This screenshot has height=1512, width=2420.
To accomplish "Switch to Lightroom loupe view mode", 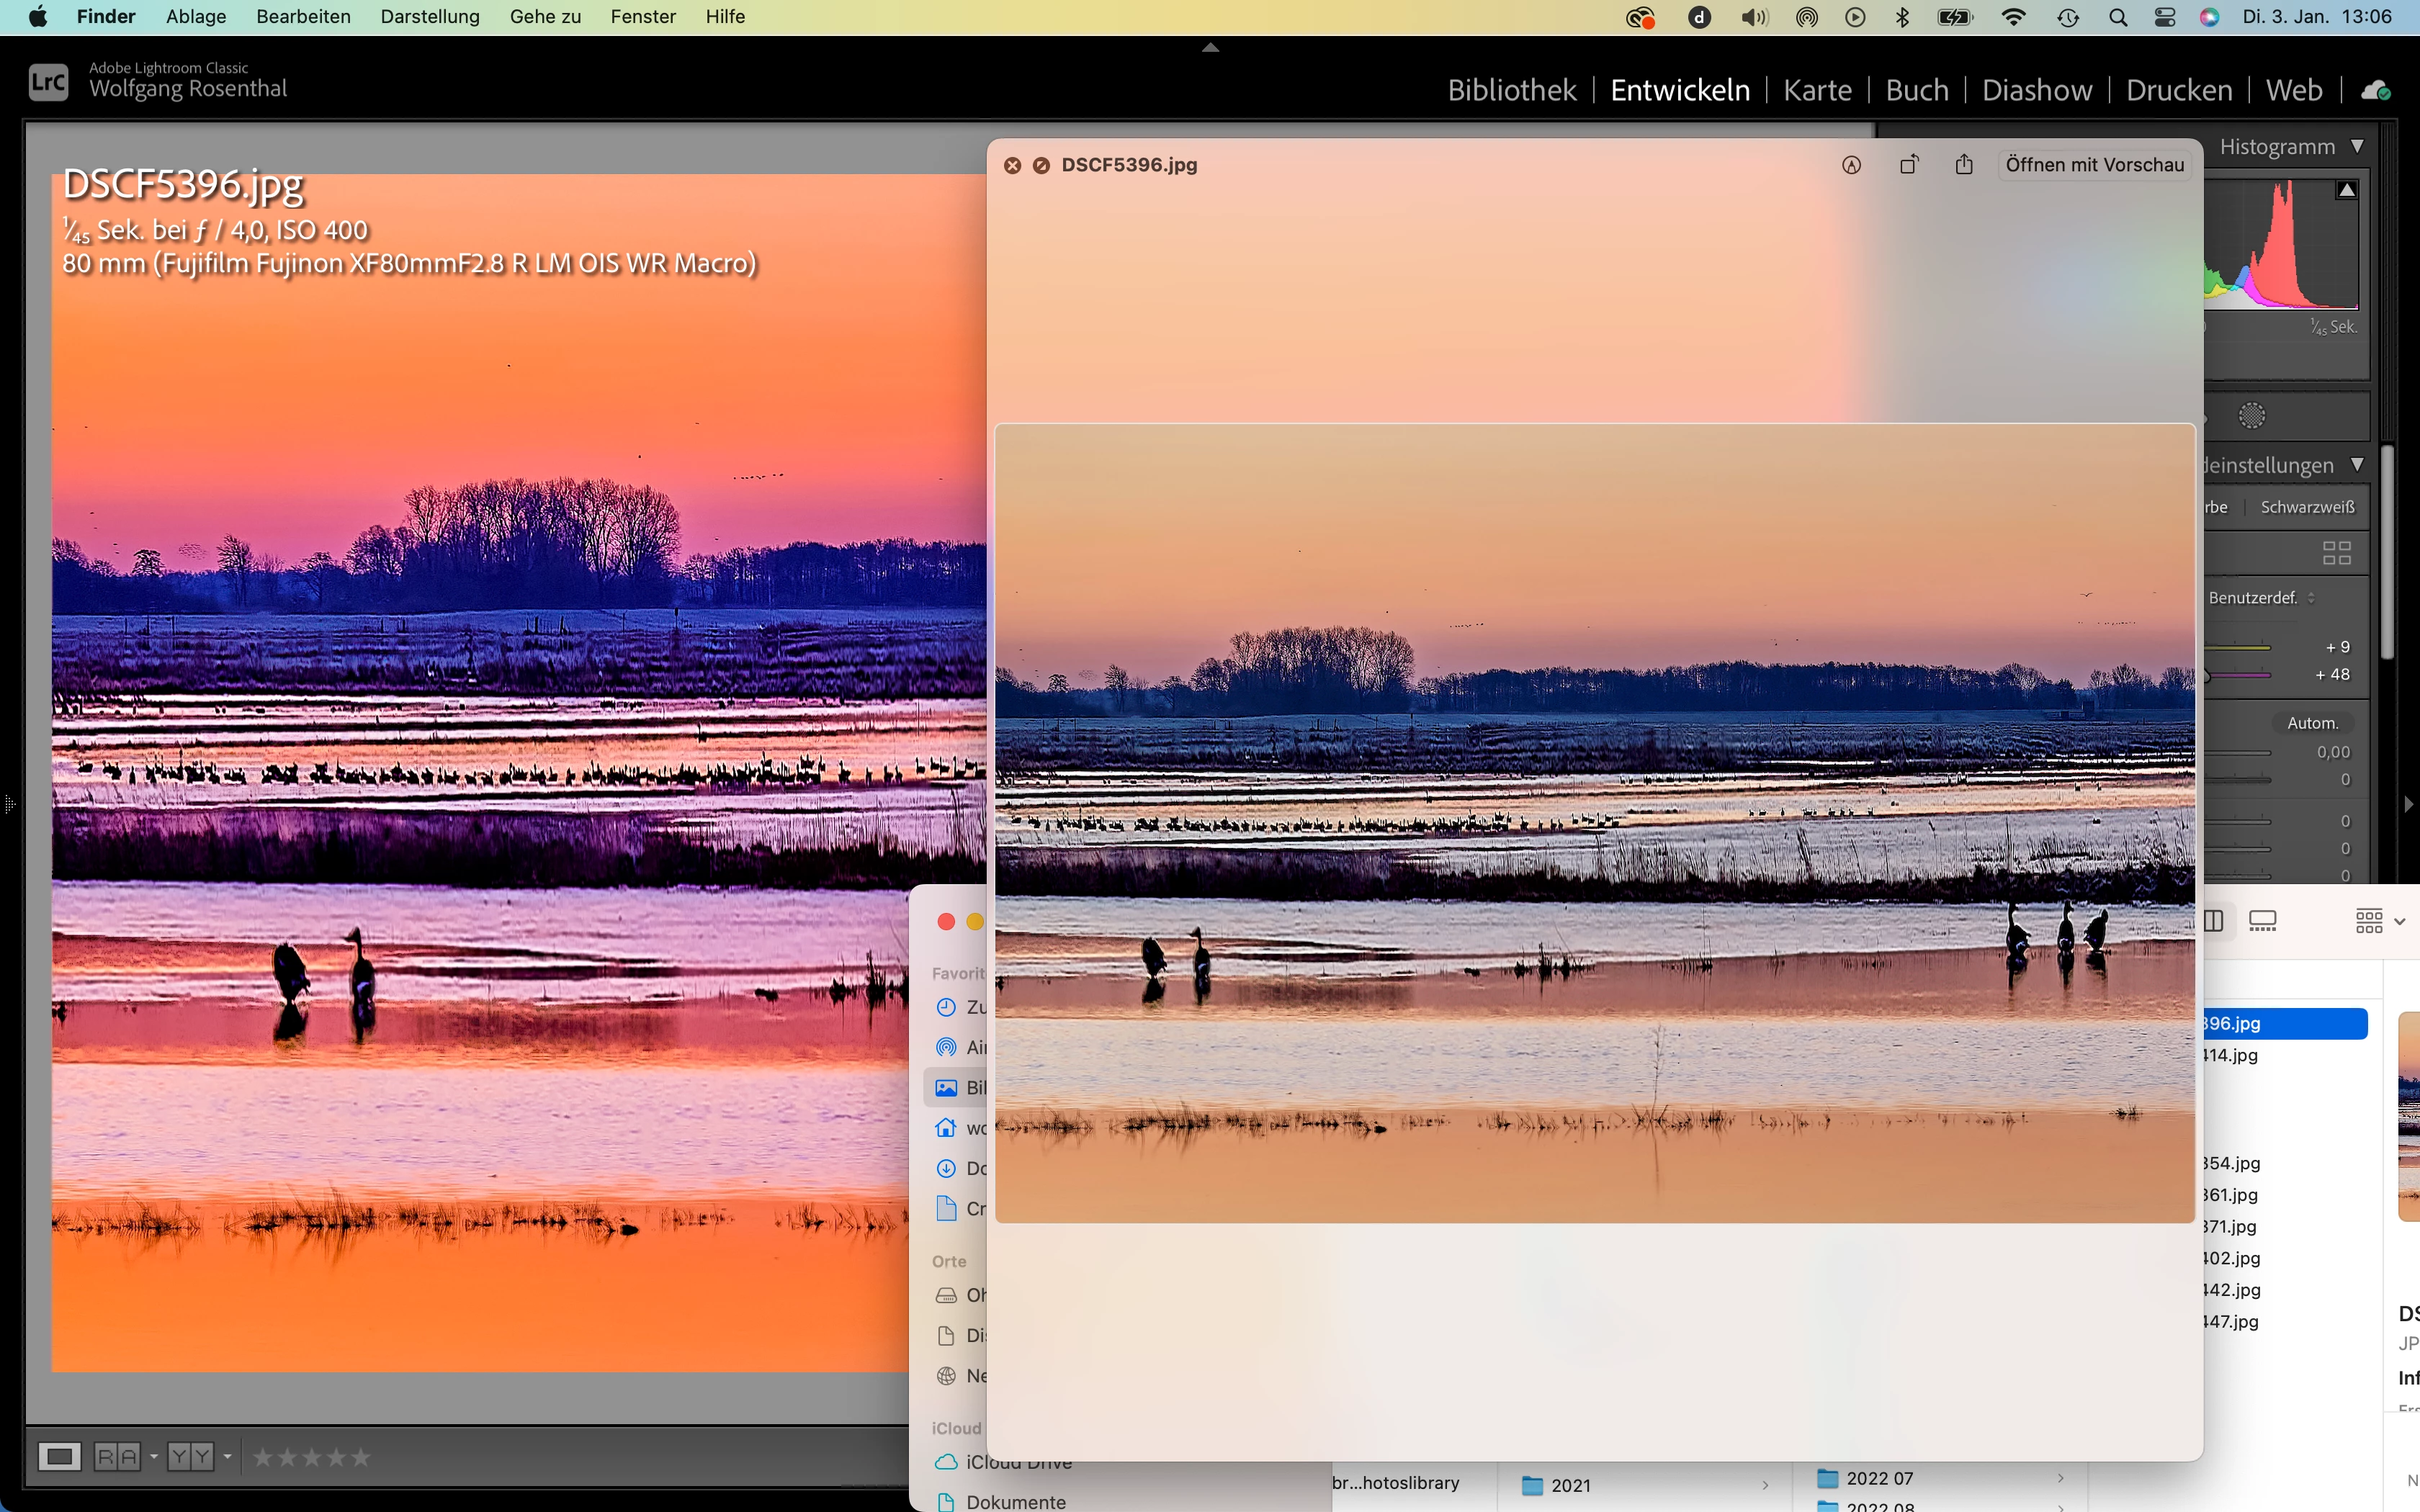I will click(59, 1457).
